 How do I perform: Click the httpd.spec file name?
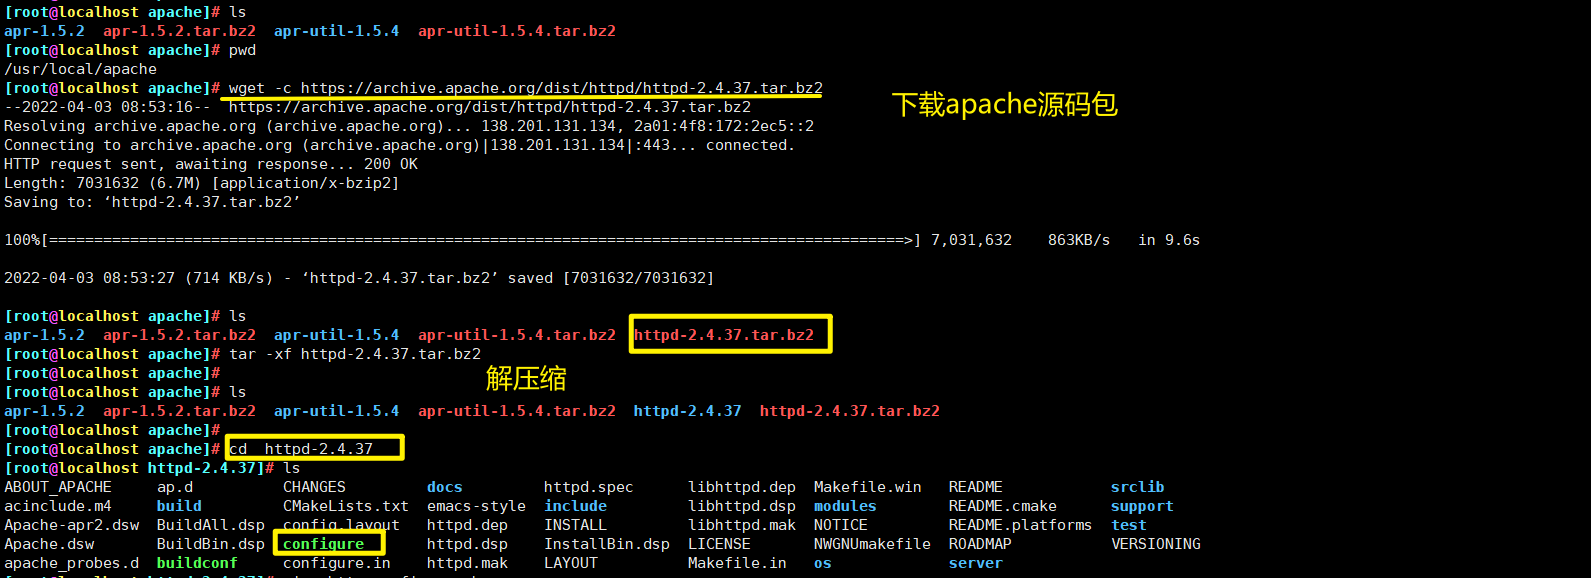pyautogui.click(x=588, y=487)
